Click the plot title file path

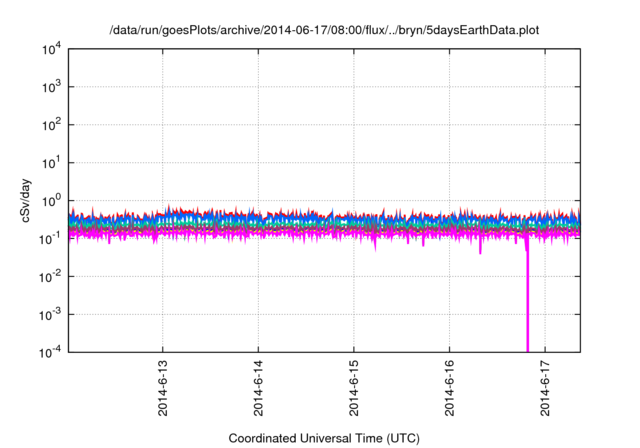click(324, 30)
